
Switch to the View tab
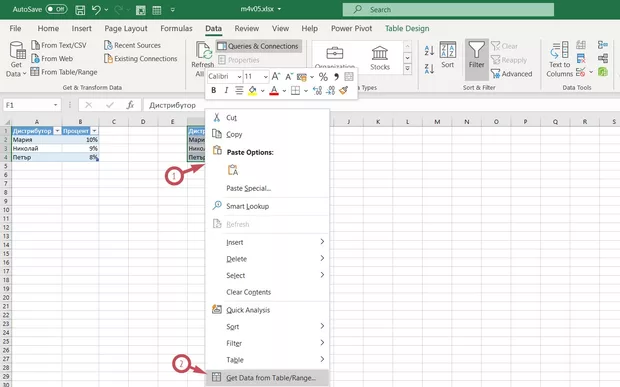pyautogui.click(x=280, y=28)
